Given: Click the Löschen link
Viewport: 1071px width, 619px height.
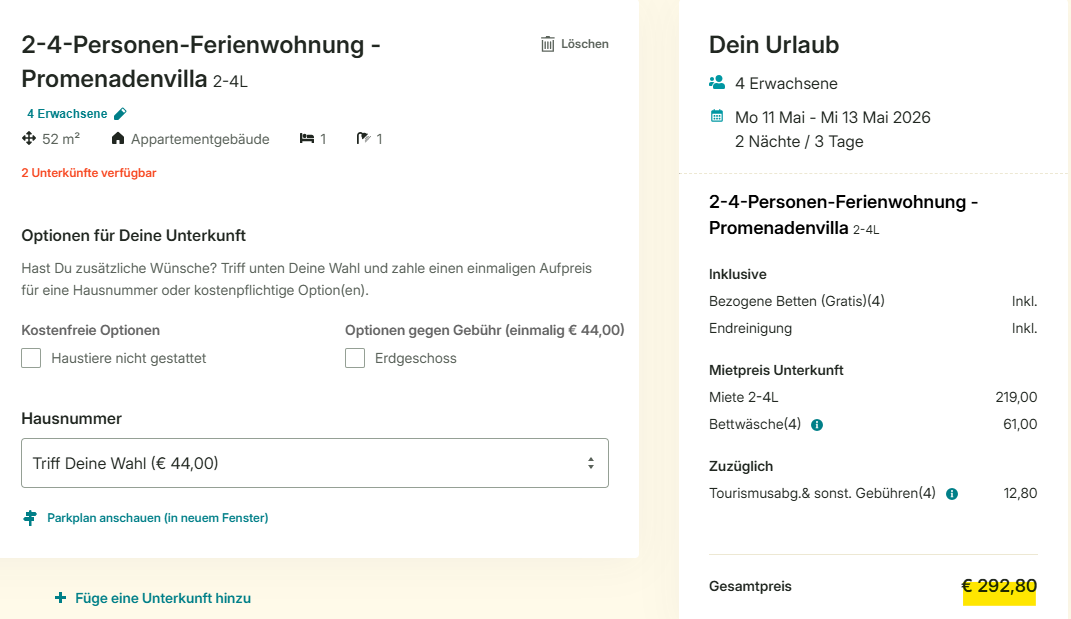Looking at the screenshot, I should pyautogui.click(x=584, y=43).
